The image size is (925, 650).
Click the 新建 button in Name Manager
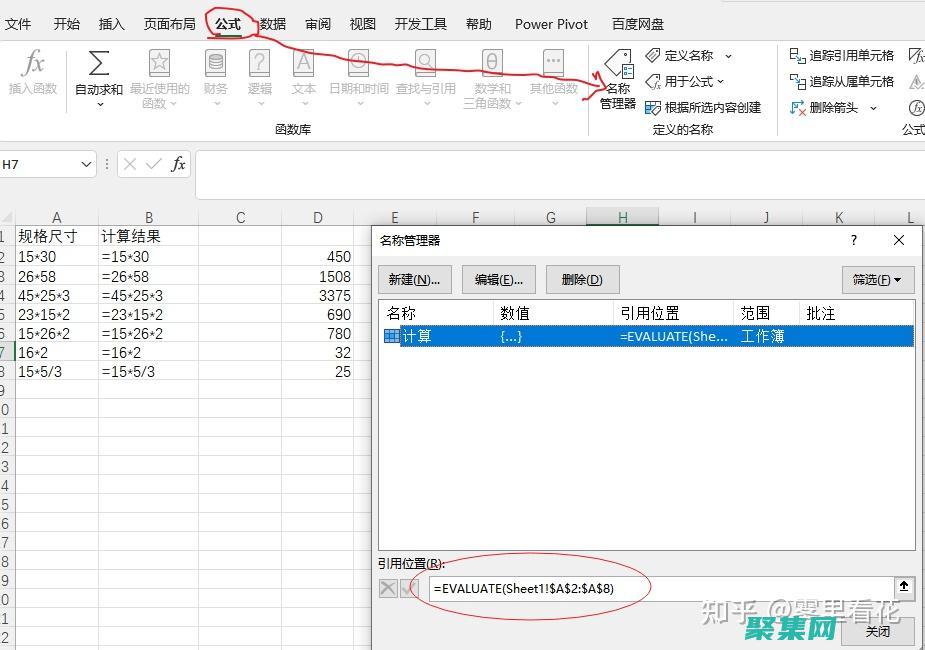[x=415, y=279]
